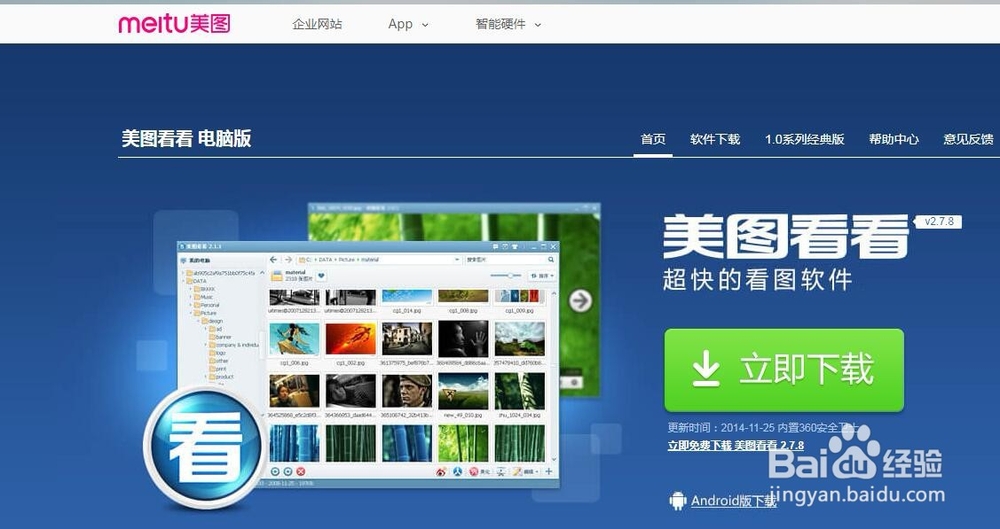Click the 美化 beautify icon
Viewport: 1000px width, 529px height.
pos(479,472)
